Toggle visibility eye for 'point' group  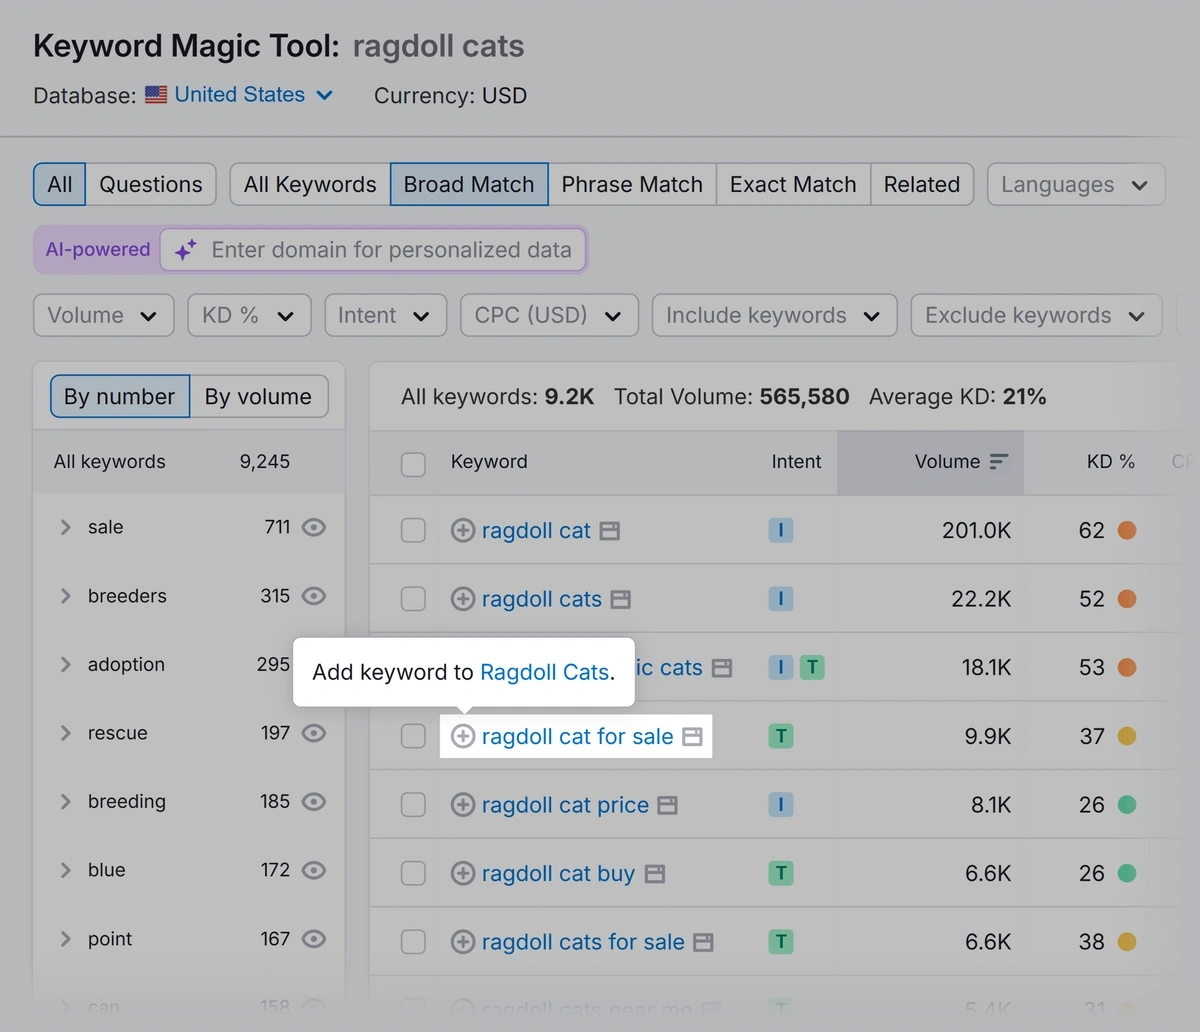tap(314, 939)
